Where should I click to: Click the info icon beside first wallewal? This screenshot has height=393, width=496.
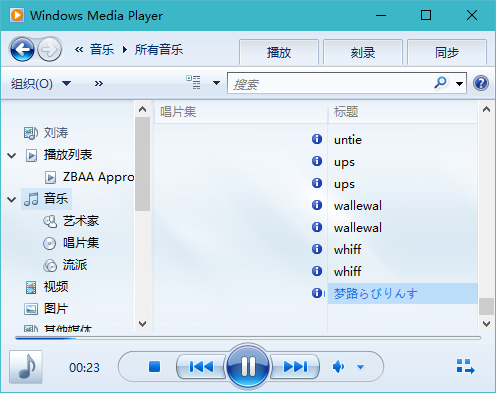pos(317,205)
